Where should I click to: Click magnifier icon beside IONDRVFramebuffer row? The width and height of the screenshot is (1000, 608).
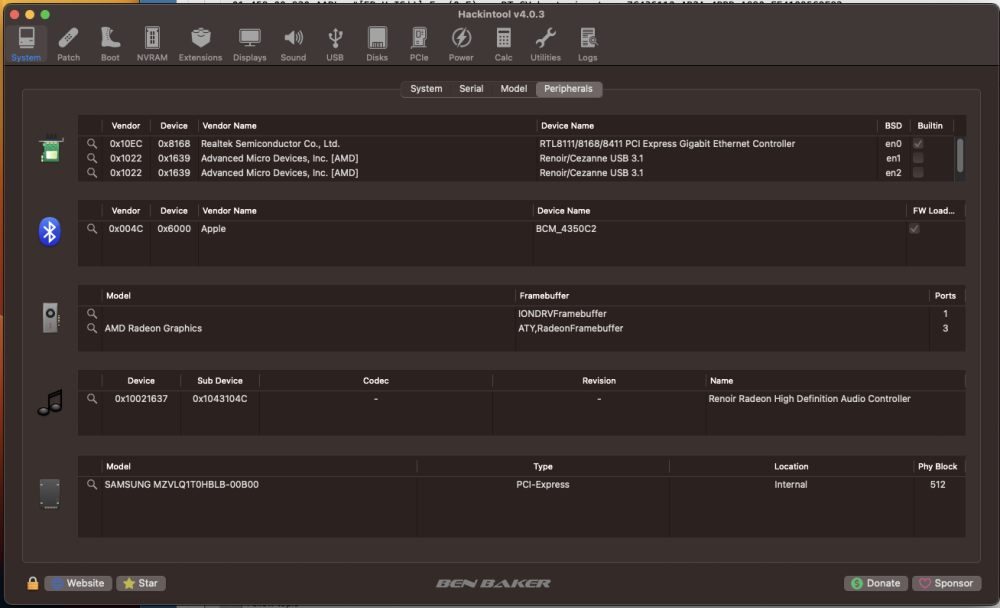[x=92, y=314]
